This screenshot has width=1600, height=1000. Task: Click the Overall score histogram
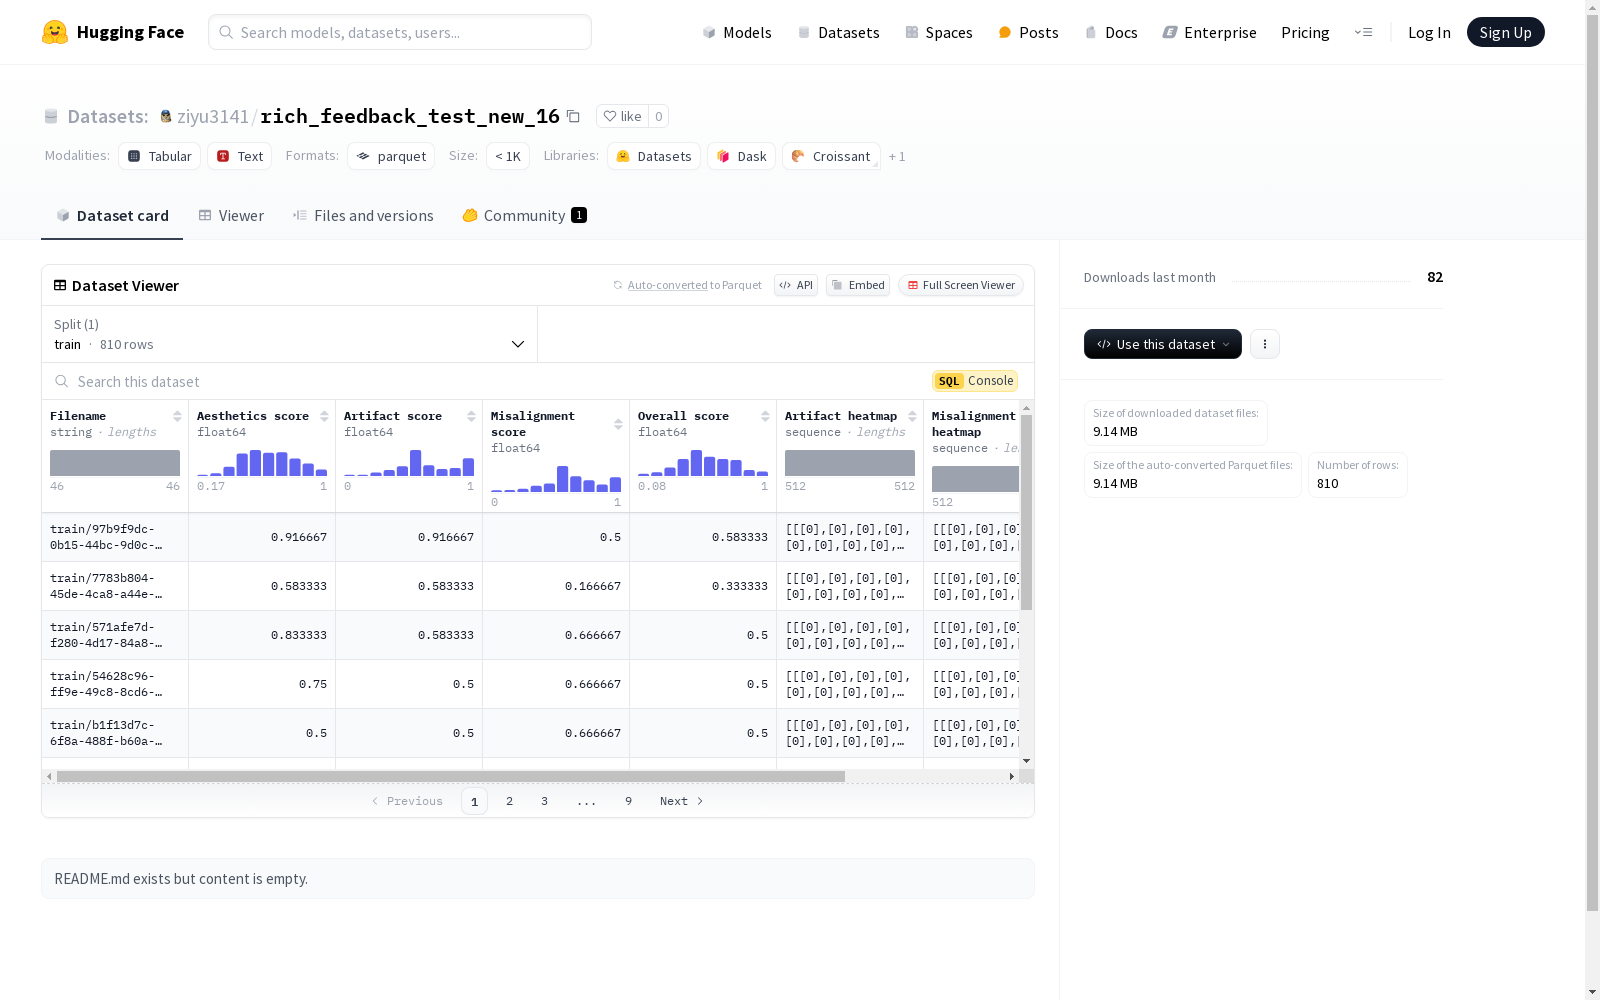703,463
